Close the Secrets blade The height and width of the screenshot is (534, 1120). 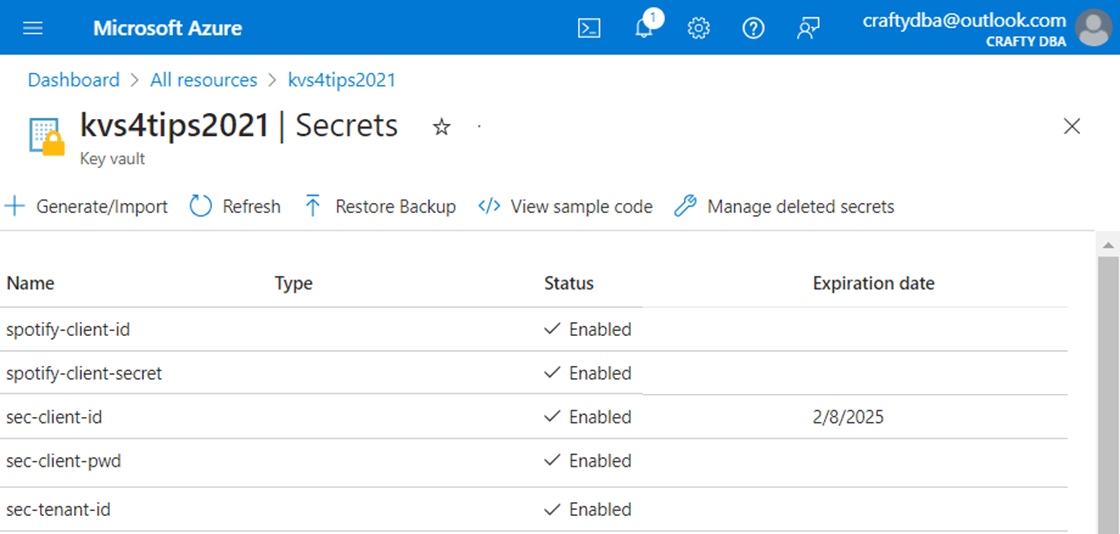(x=1072, y=126)
